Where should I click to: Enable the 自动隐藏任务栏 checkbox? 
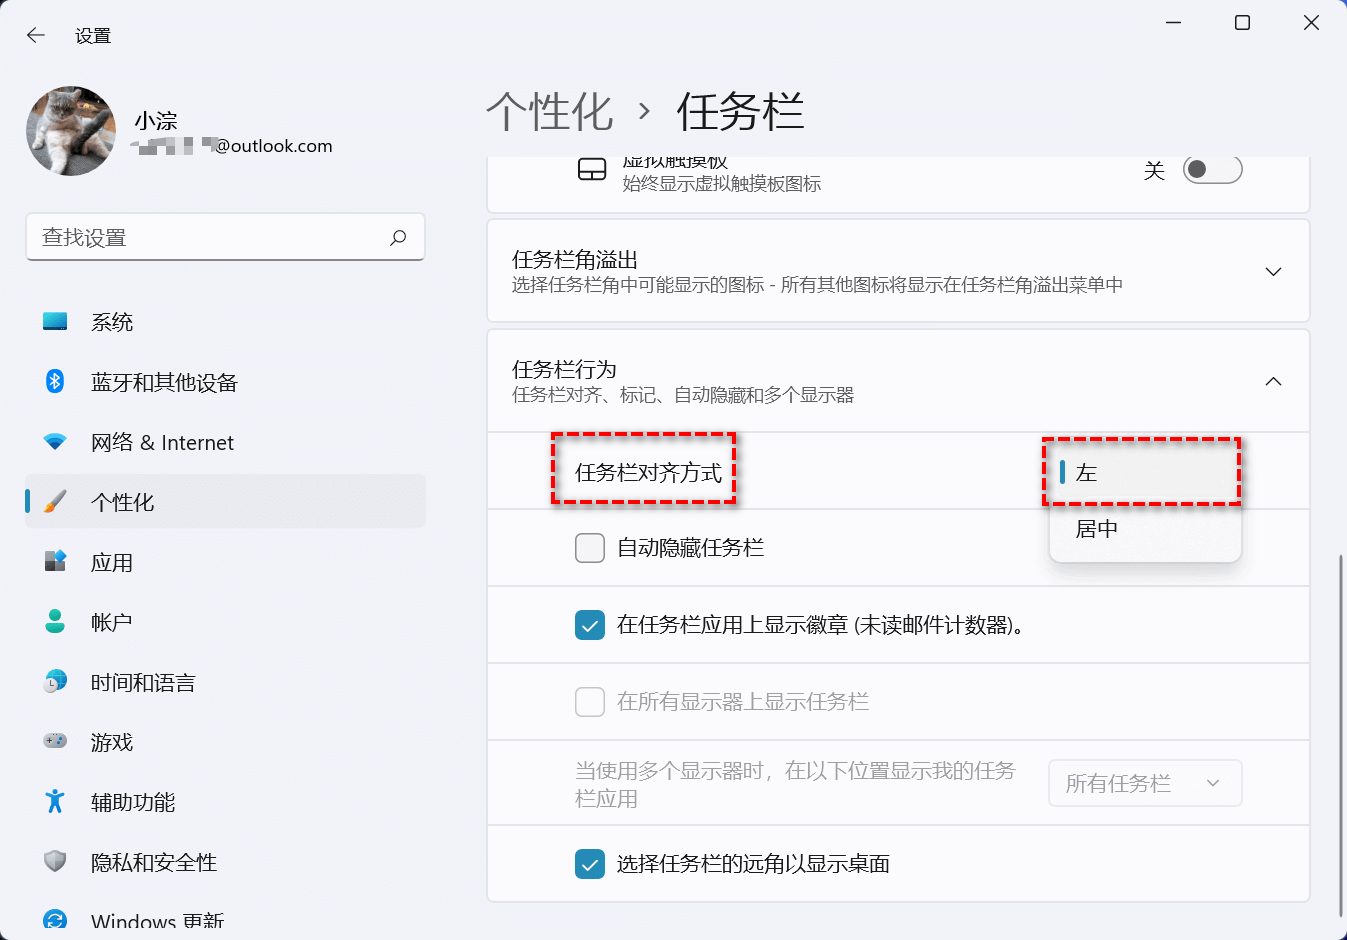click(590, 547)
